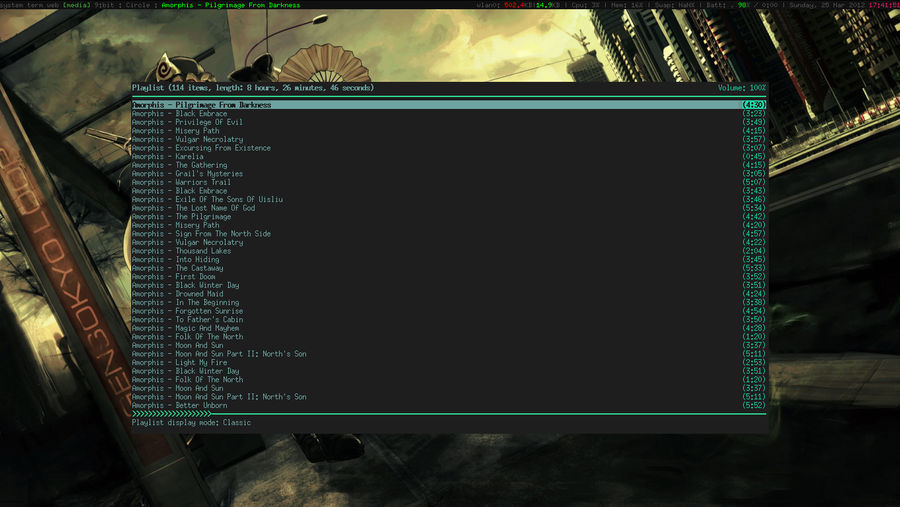This screenshot has height=507, width=900.
Task: Click the (2:04) duration beside Thousand Lakes
Action: tap(754, 251)
